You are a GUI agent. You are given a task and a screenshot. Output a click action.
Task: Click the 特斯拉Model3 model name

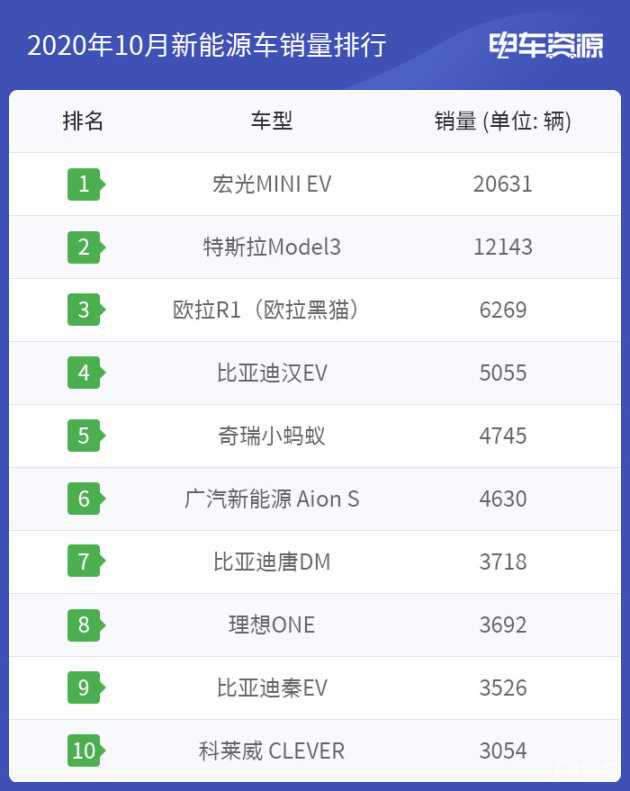click(272, 247)
